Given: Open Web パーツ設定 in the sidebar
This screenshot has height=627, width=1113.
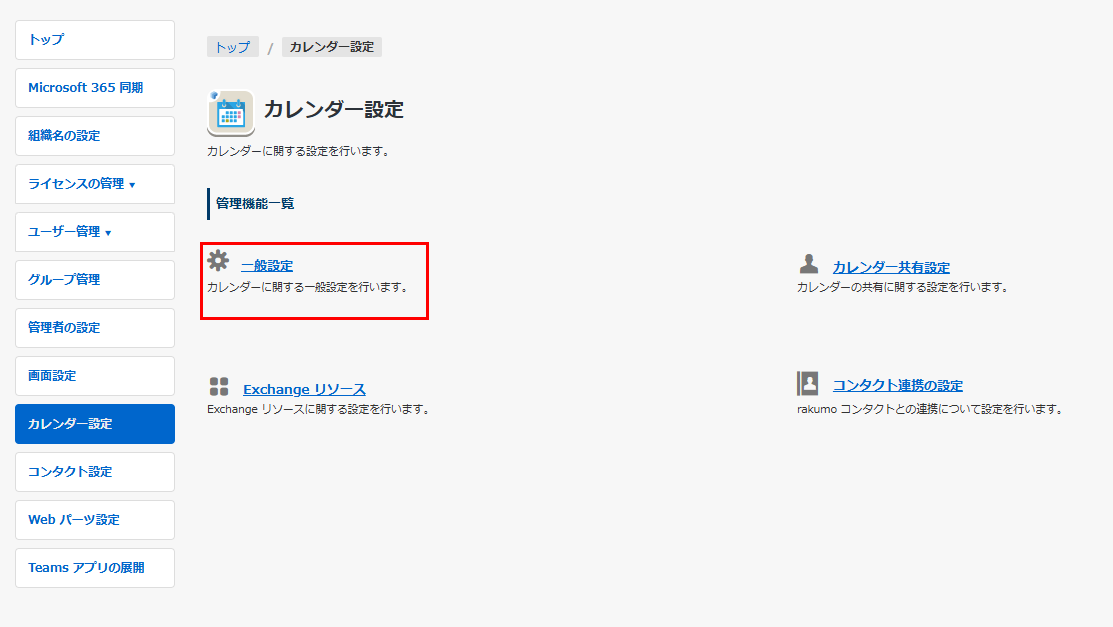Looking at the screenshot, I should point(95,520).
